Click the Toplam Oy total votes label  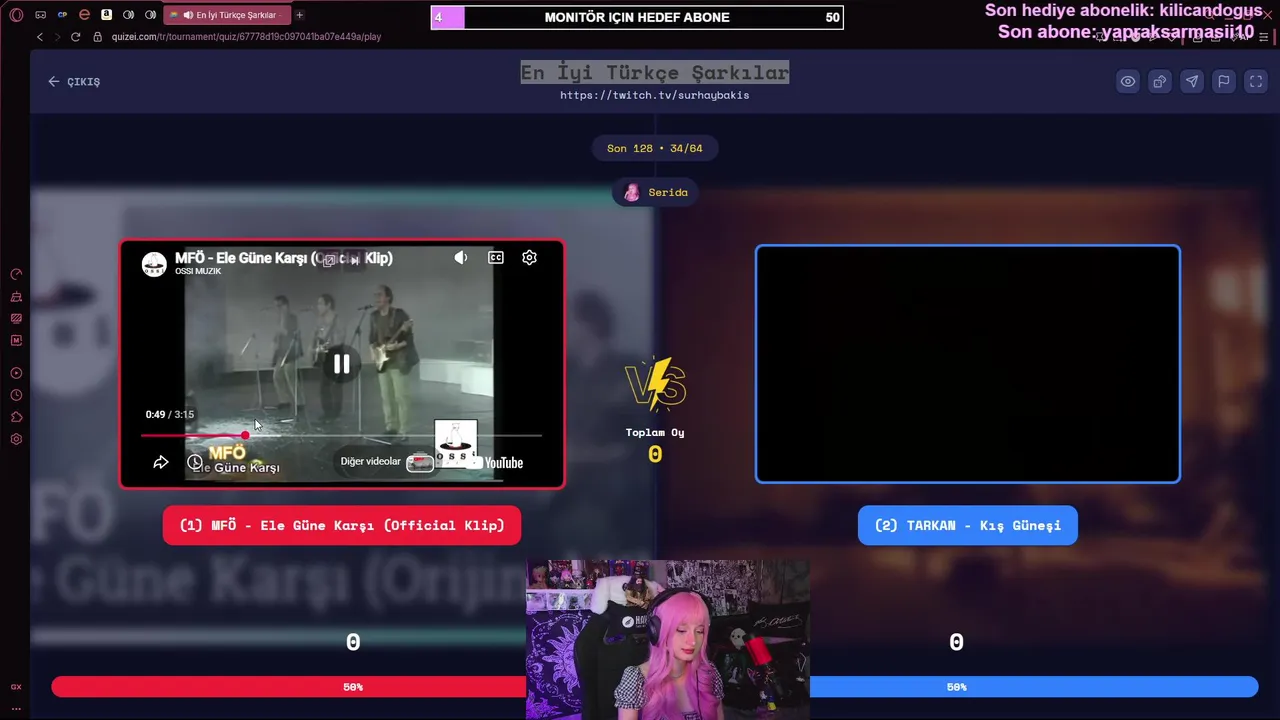tap(655, 432)
